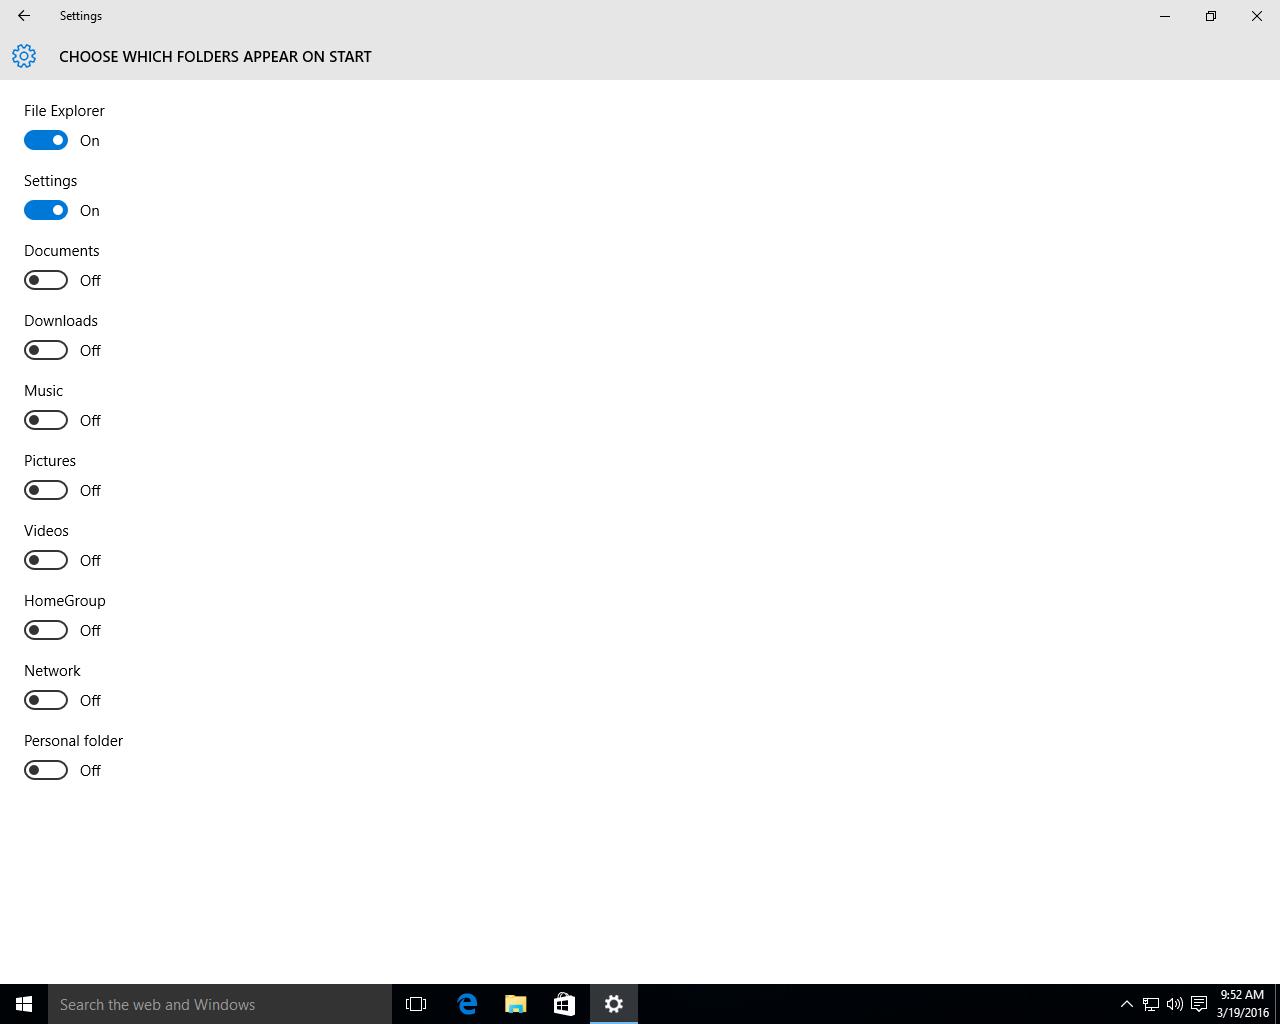Click the Personal folder label text
The height and width of the screenshot is (1024, 1280).
click(73, 741)
